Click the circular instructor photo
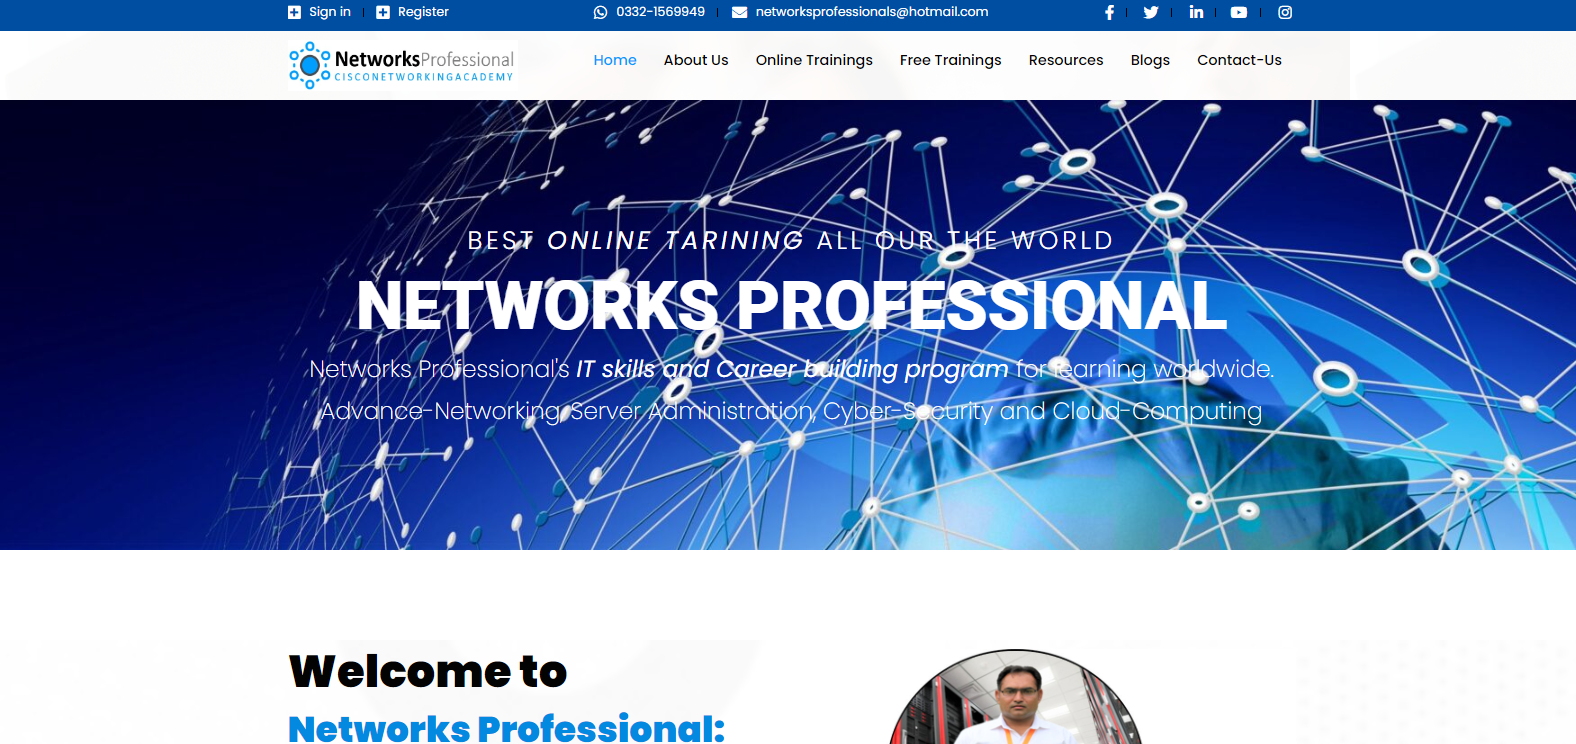This screenshot has width=1576, height=744. coord(1015,697)
